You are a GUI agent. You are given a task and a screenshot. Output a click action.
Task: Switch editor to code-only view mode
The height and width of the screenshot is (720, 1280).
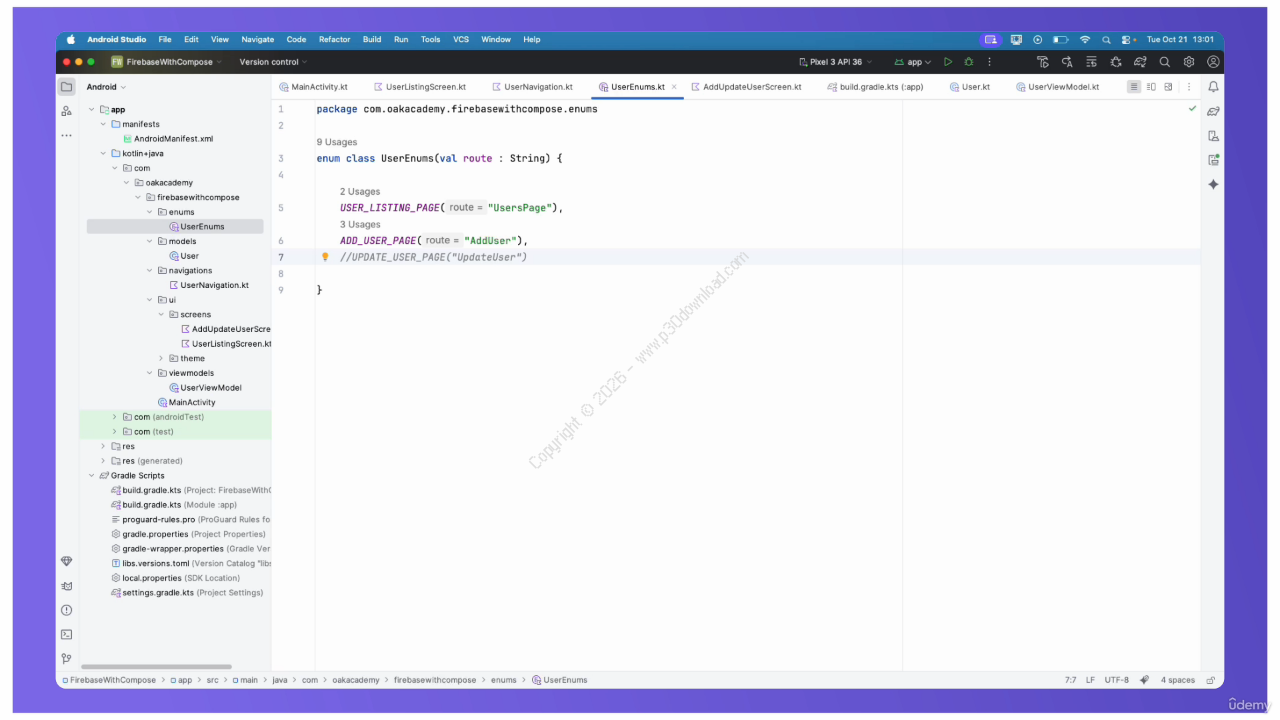[1134, 87]
